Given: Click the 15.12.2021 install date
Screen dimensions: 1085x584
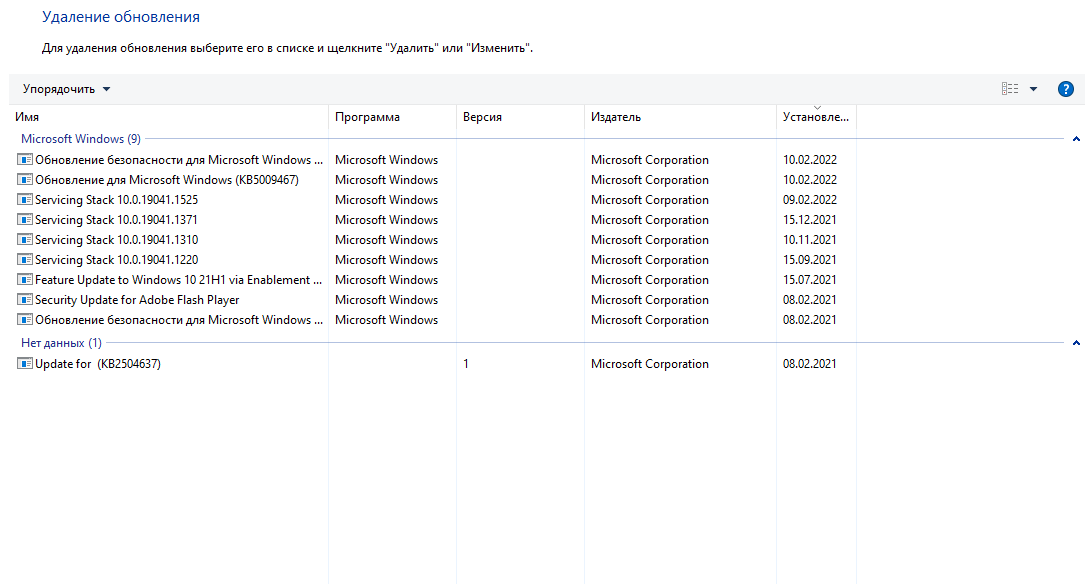Looking at the screenshot, I should (x=810, y=220).
